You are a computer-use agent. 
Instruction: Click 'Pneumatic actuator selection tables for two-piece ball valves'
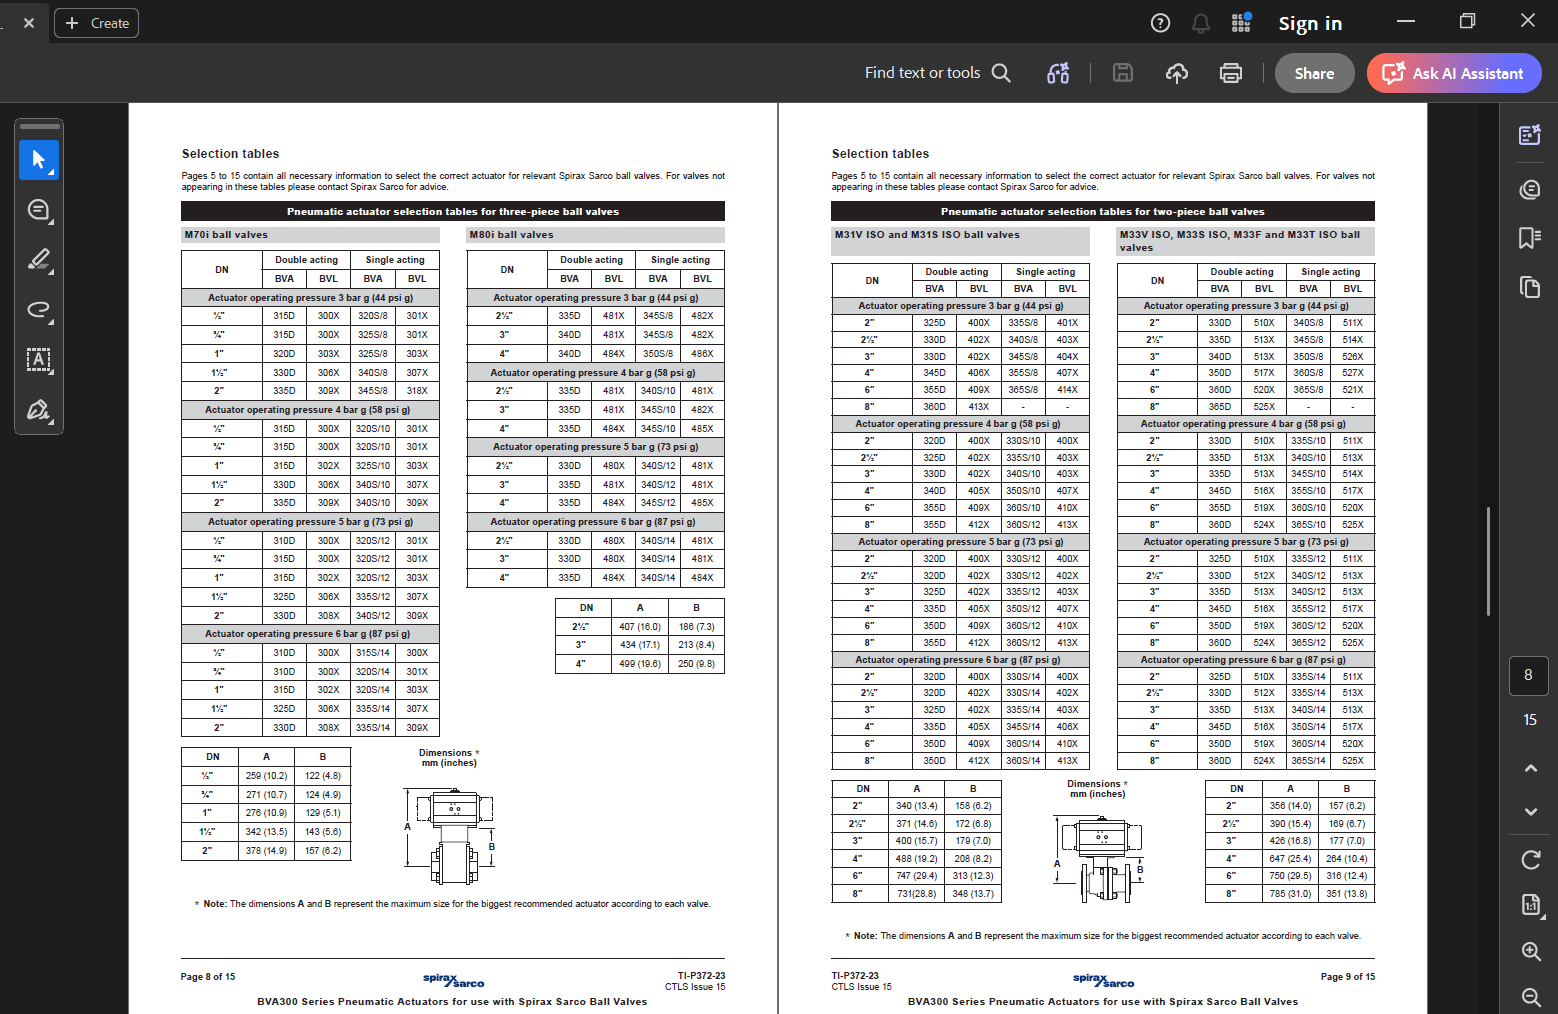(x=1103, y=212)
